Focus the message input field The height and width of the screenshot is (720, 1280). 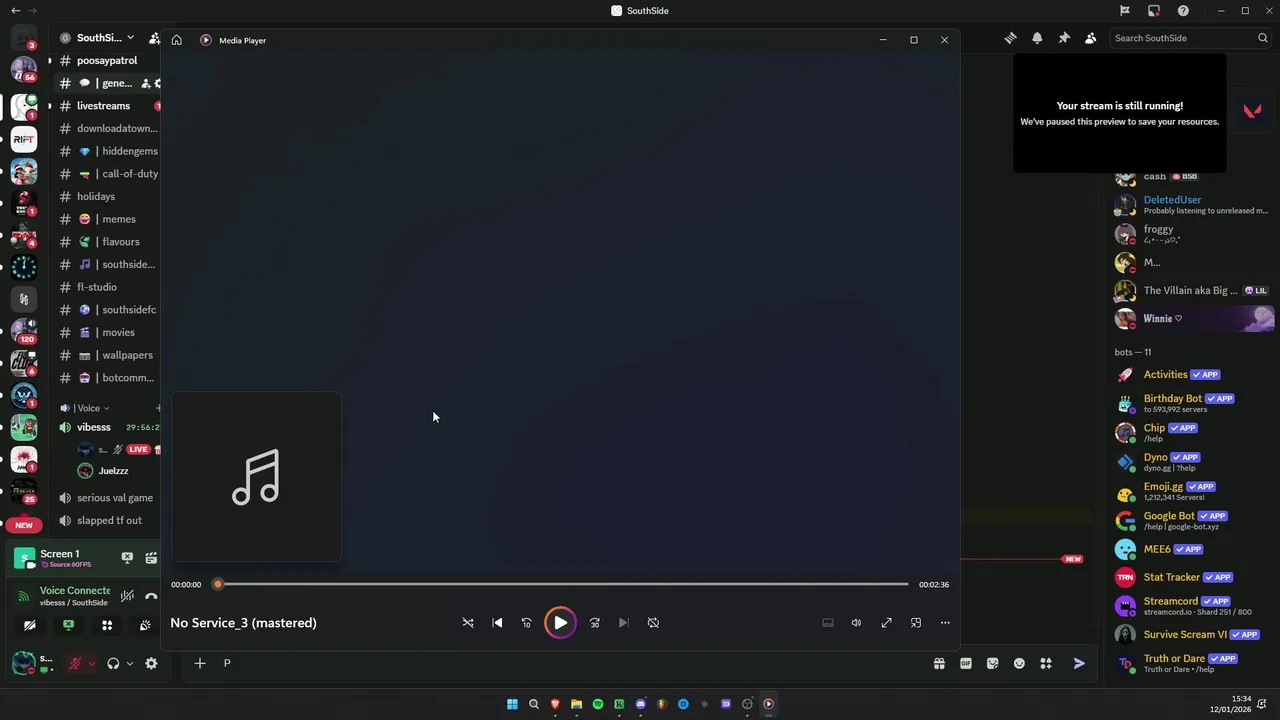pyautogui.click(x=570, y=663)
